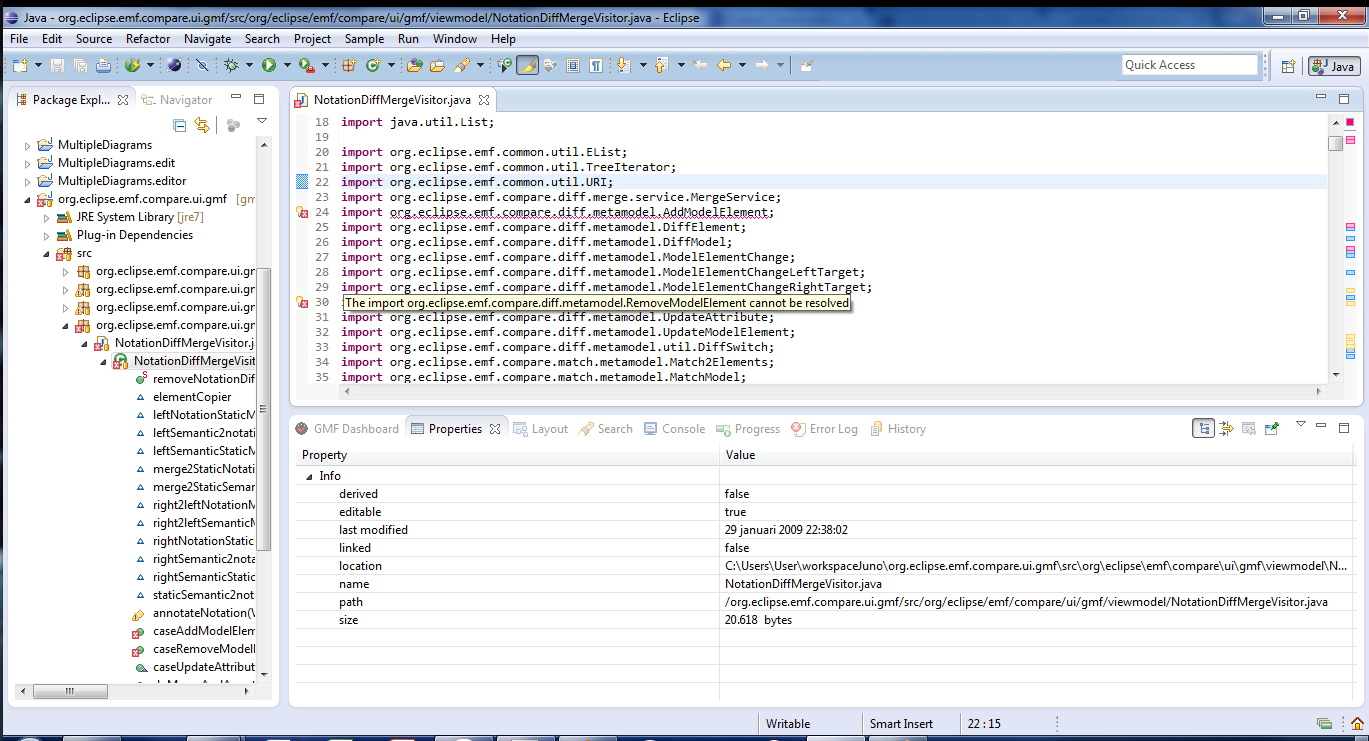Click Collapse All in Package Explorer
Image resolution: width=1369 pixels, height=741 pixels.
tap(180, 125)
